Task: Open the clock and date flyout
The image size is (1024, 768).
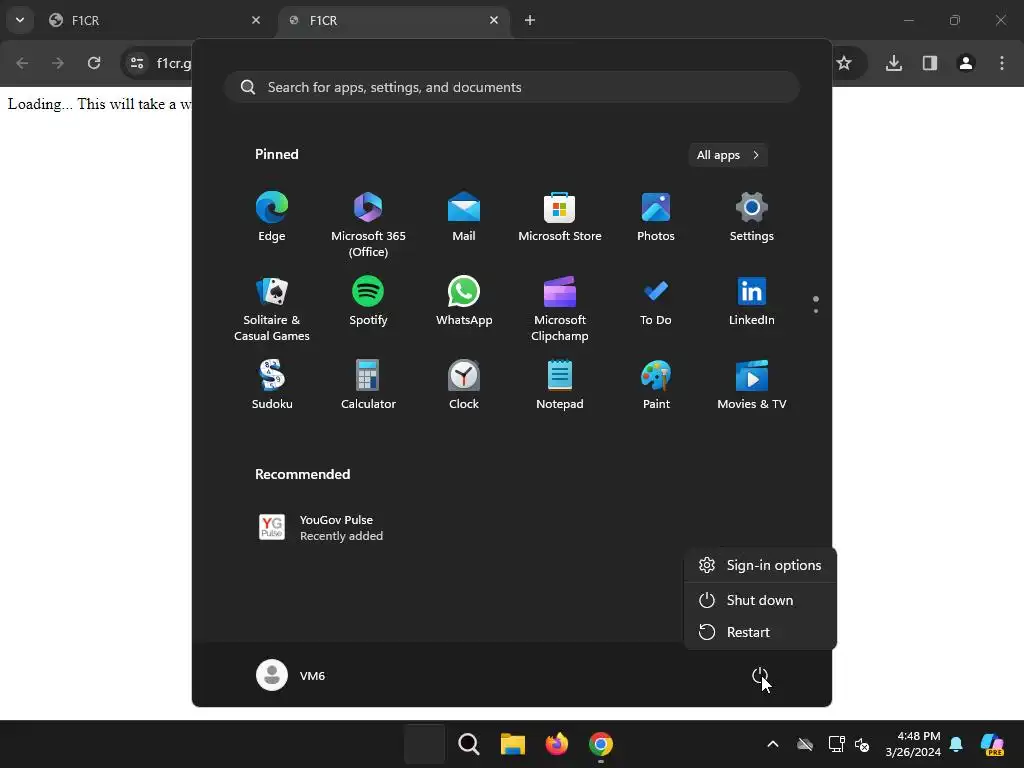Action: tap(913, 744)
